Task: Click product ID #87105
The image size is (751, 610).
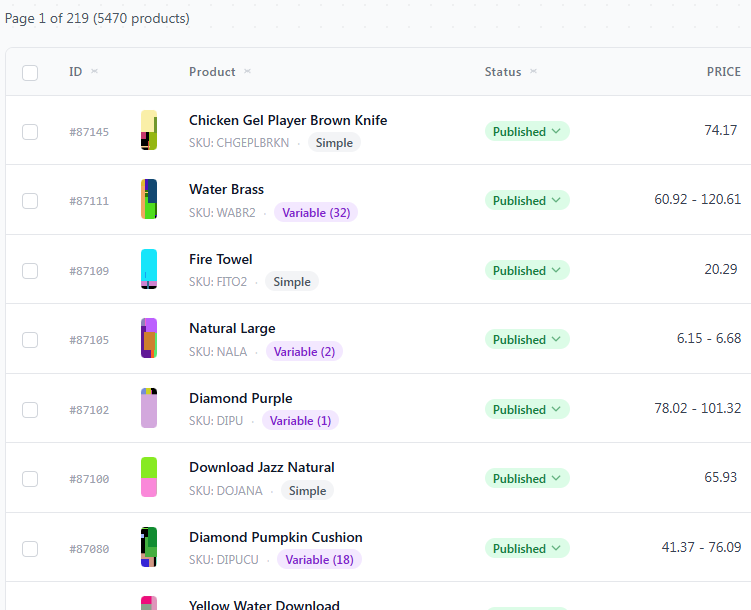Action: coord(89,340)
